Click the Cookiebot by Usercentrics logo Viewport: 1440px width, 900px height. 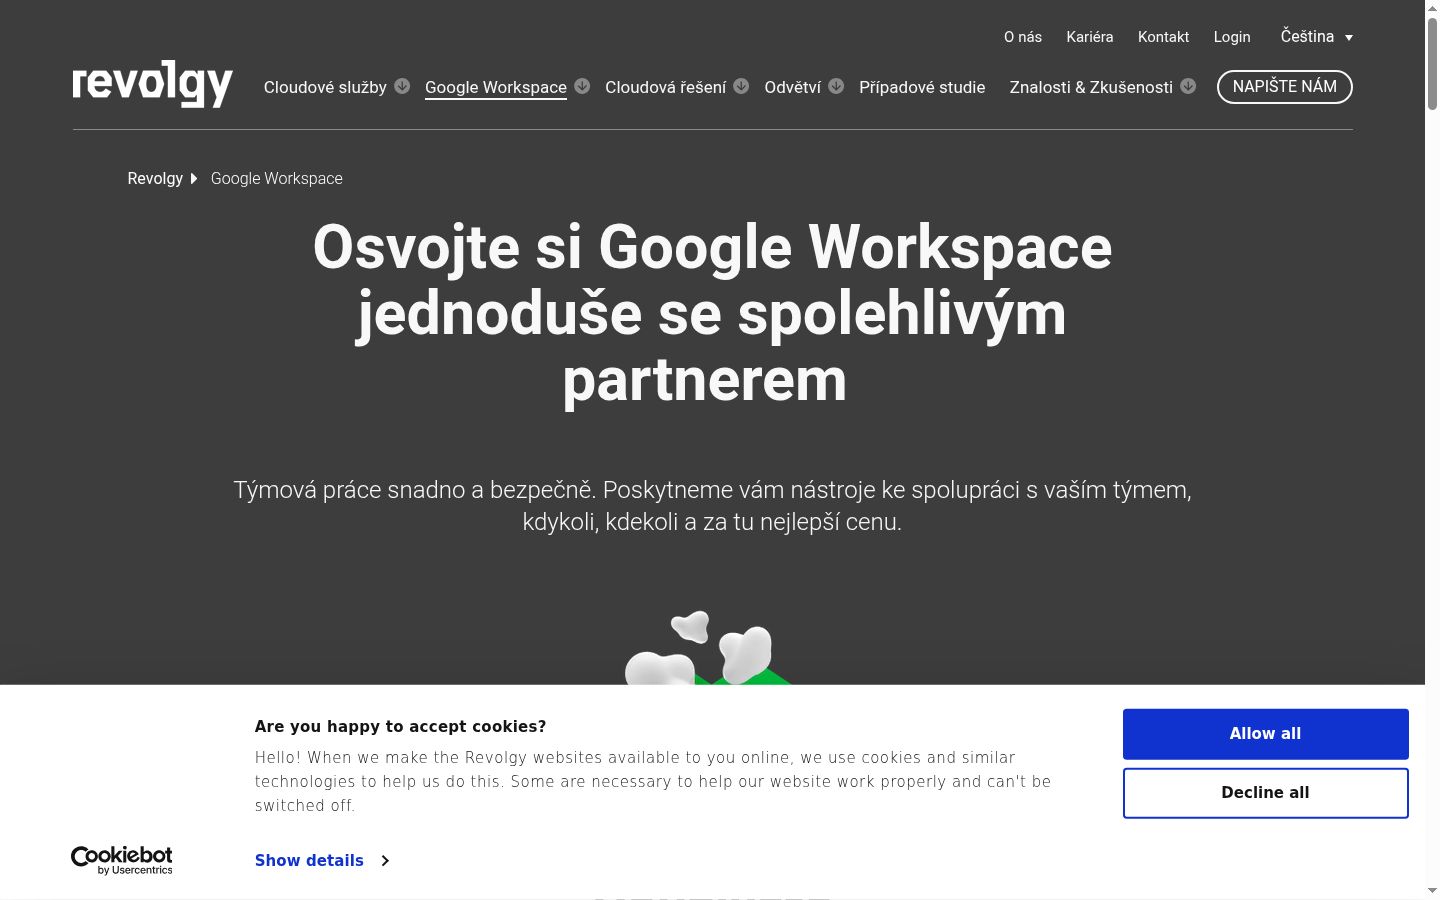[122, 860]
